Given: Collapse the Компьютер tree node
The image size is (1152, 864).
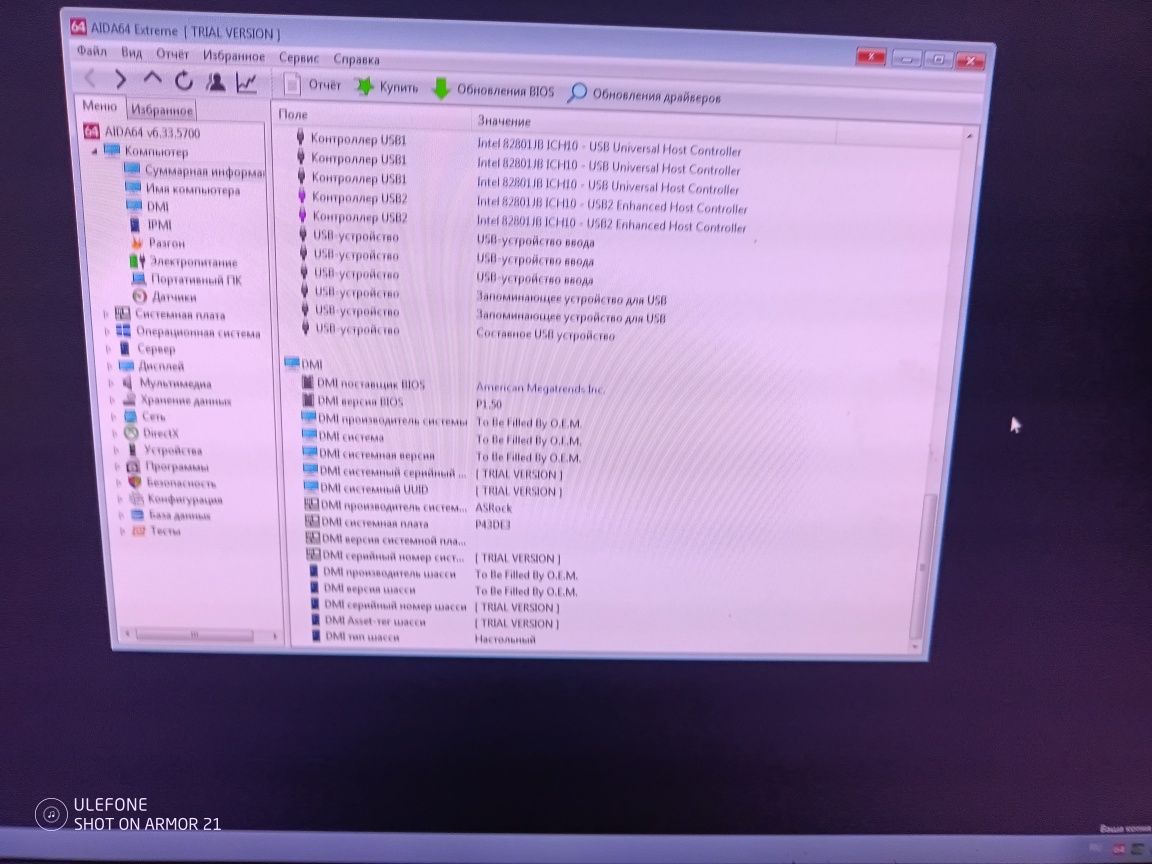Looking at the screenshot, I should pos(95,151).
